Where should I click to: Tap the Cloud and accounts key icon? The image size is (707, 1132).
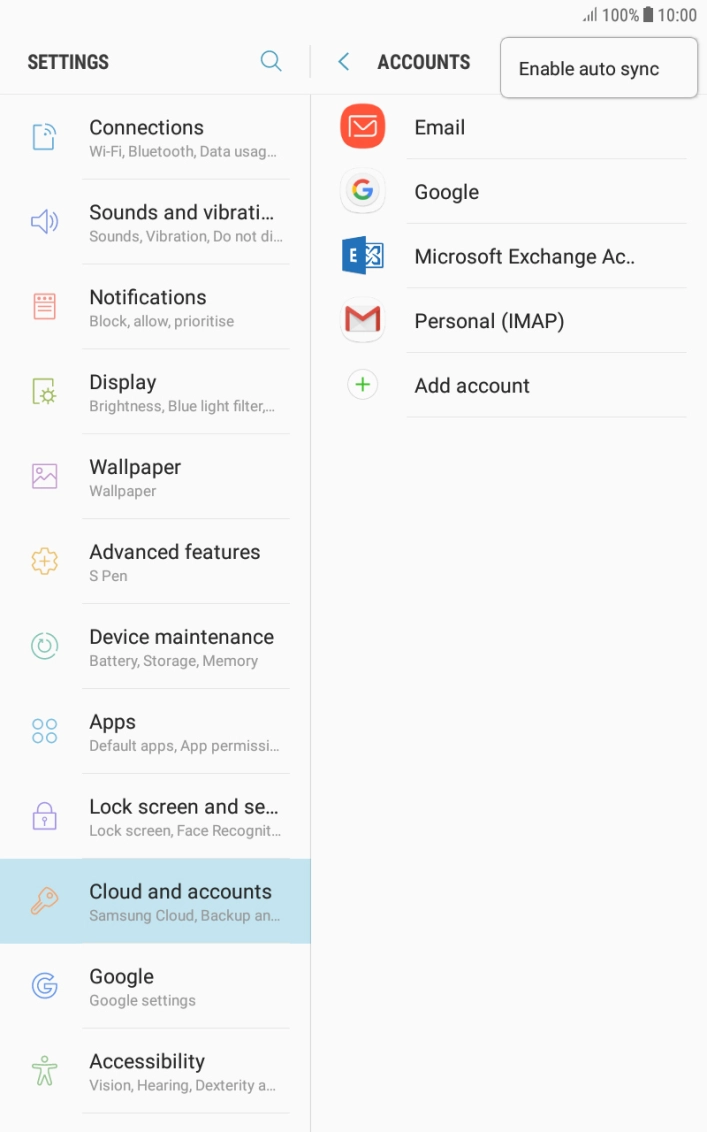[44, 900]
